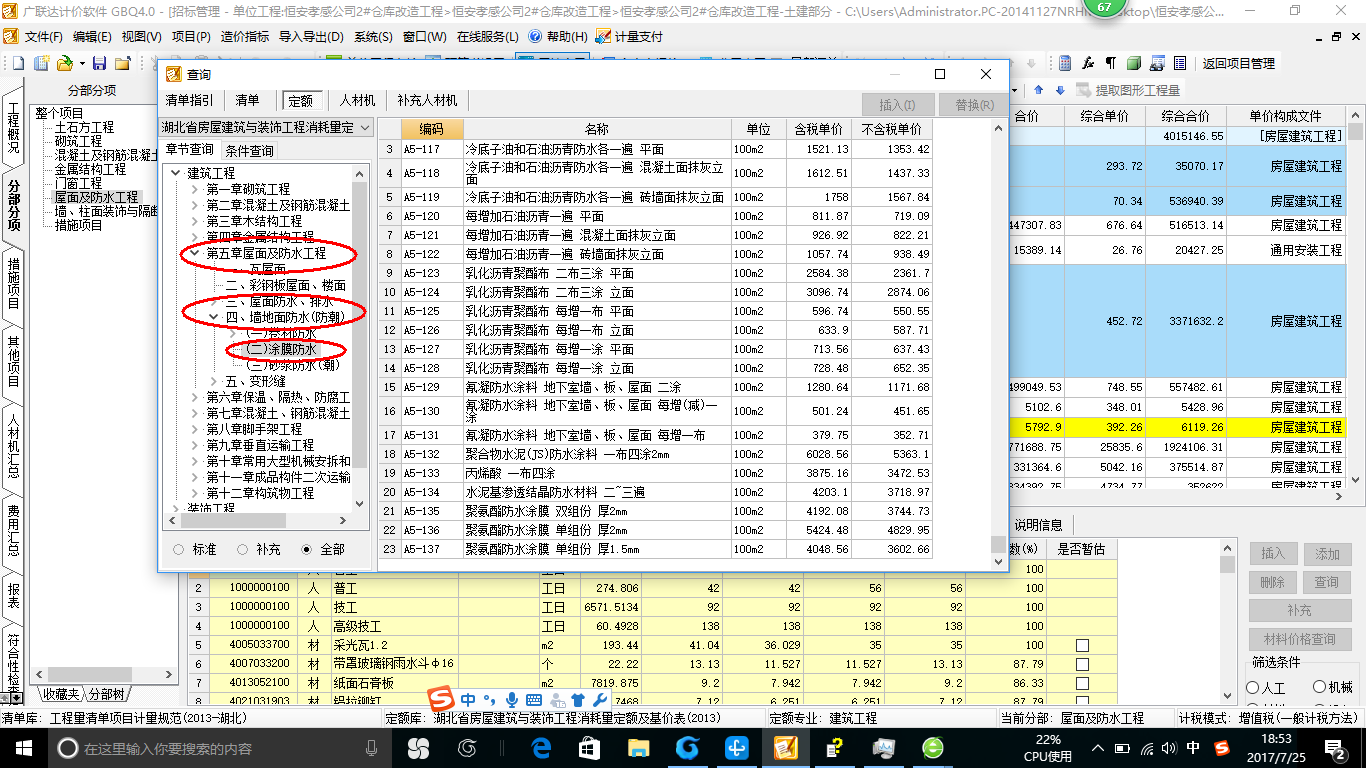The height and width of the screenshot is (768, 1366).
Task: Open File Explorer from the taskbar
Action: pos(638,747)
